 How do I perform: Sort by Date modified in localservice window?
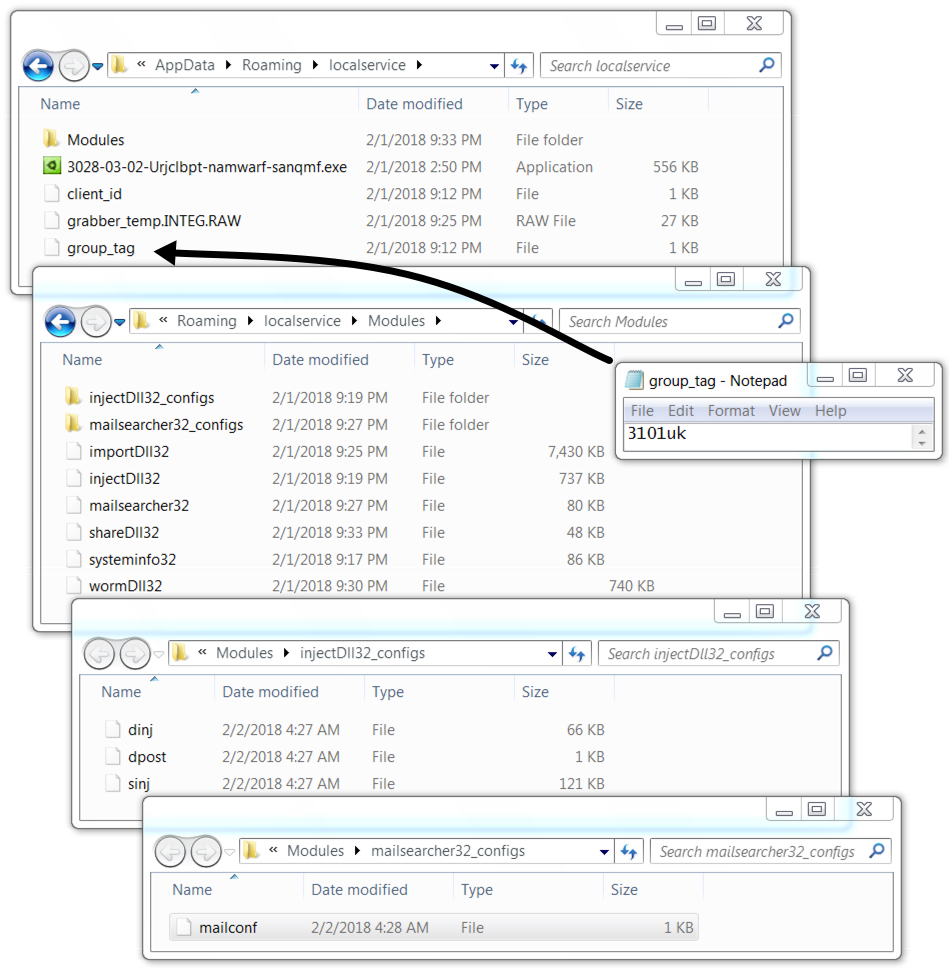[x=414, y=104]
